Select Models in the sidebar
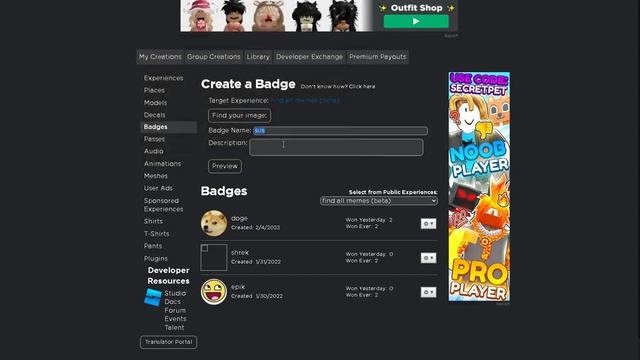 click(x=155, y=102)
